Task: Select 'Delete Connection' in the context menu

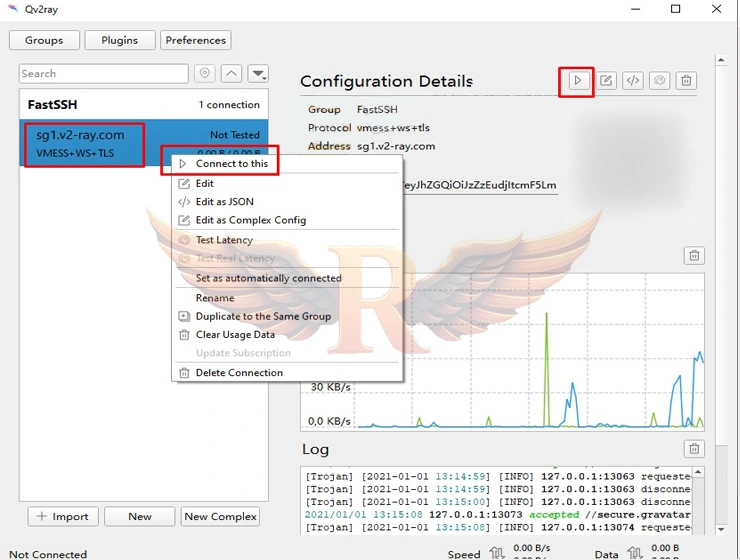Action: 239,373
